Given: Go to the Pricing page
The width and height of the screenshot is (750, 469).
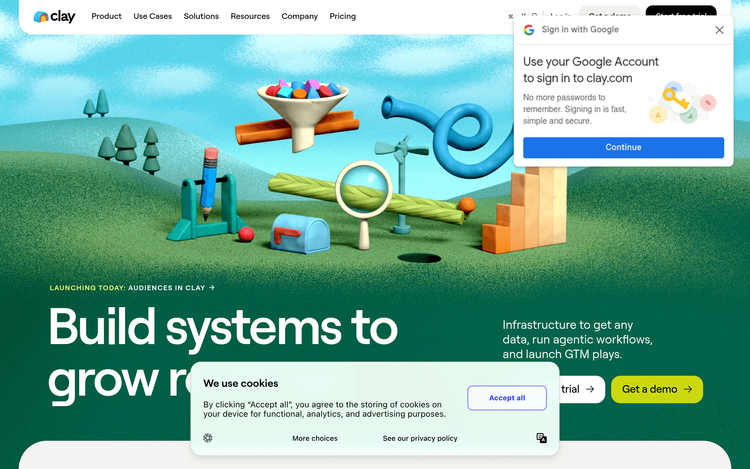Looking at the screenshot, I should [x=342, y=16].
